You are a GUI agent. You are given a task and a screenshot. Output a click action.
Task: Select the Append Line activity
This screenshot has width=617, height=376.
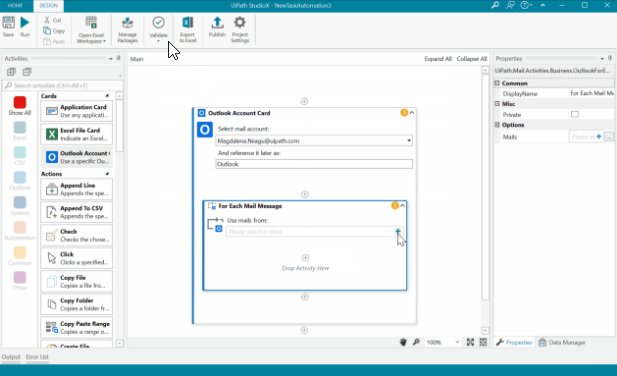coord(77,189)
